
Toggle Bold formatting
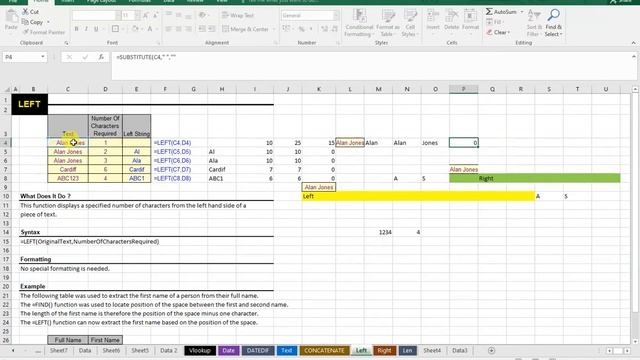click(x=76, y=29)
